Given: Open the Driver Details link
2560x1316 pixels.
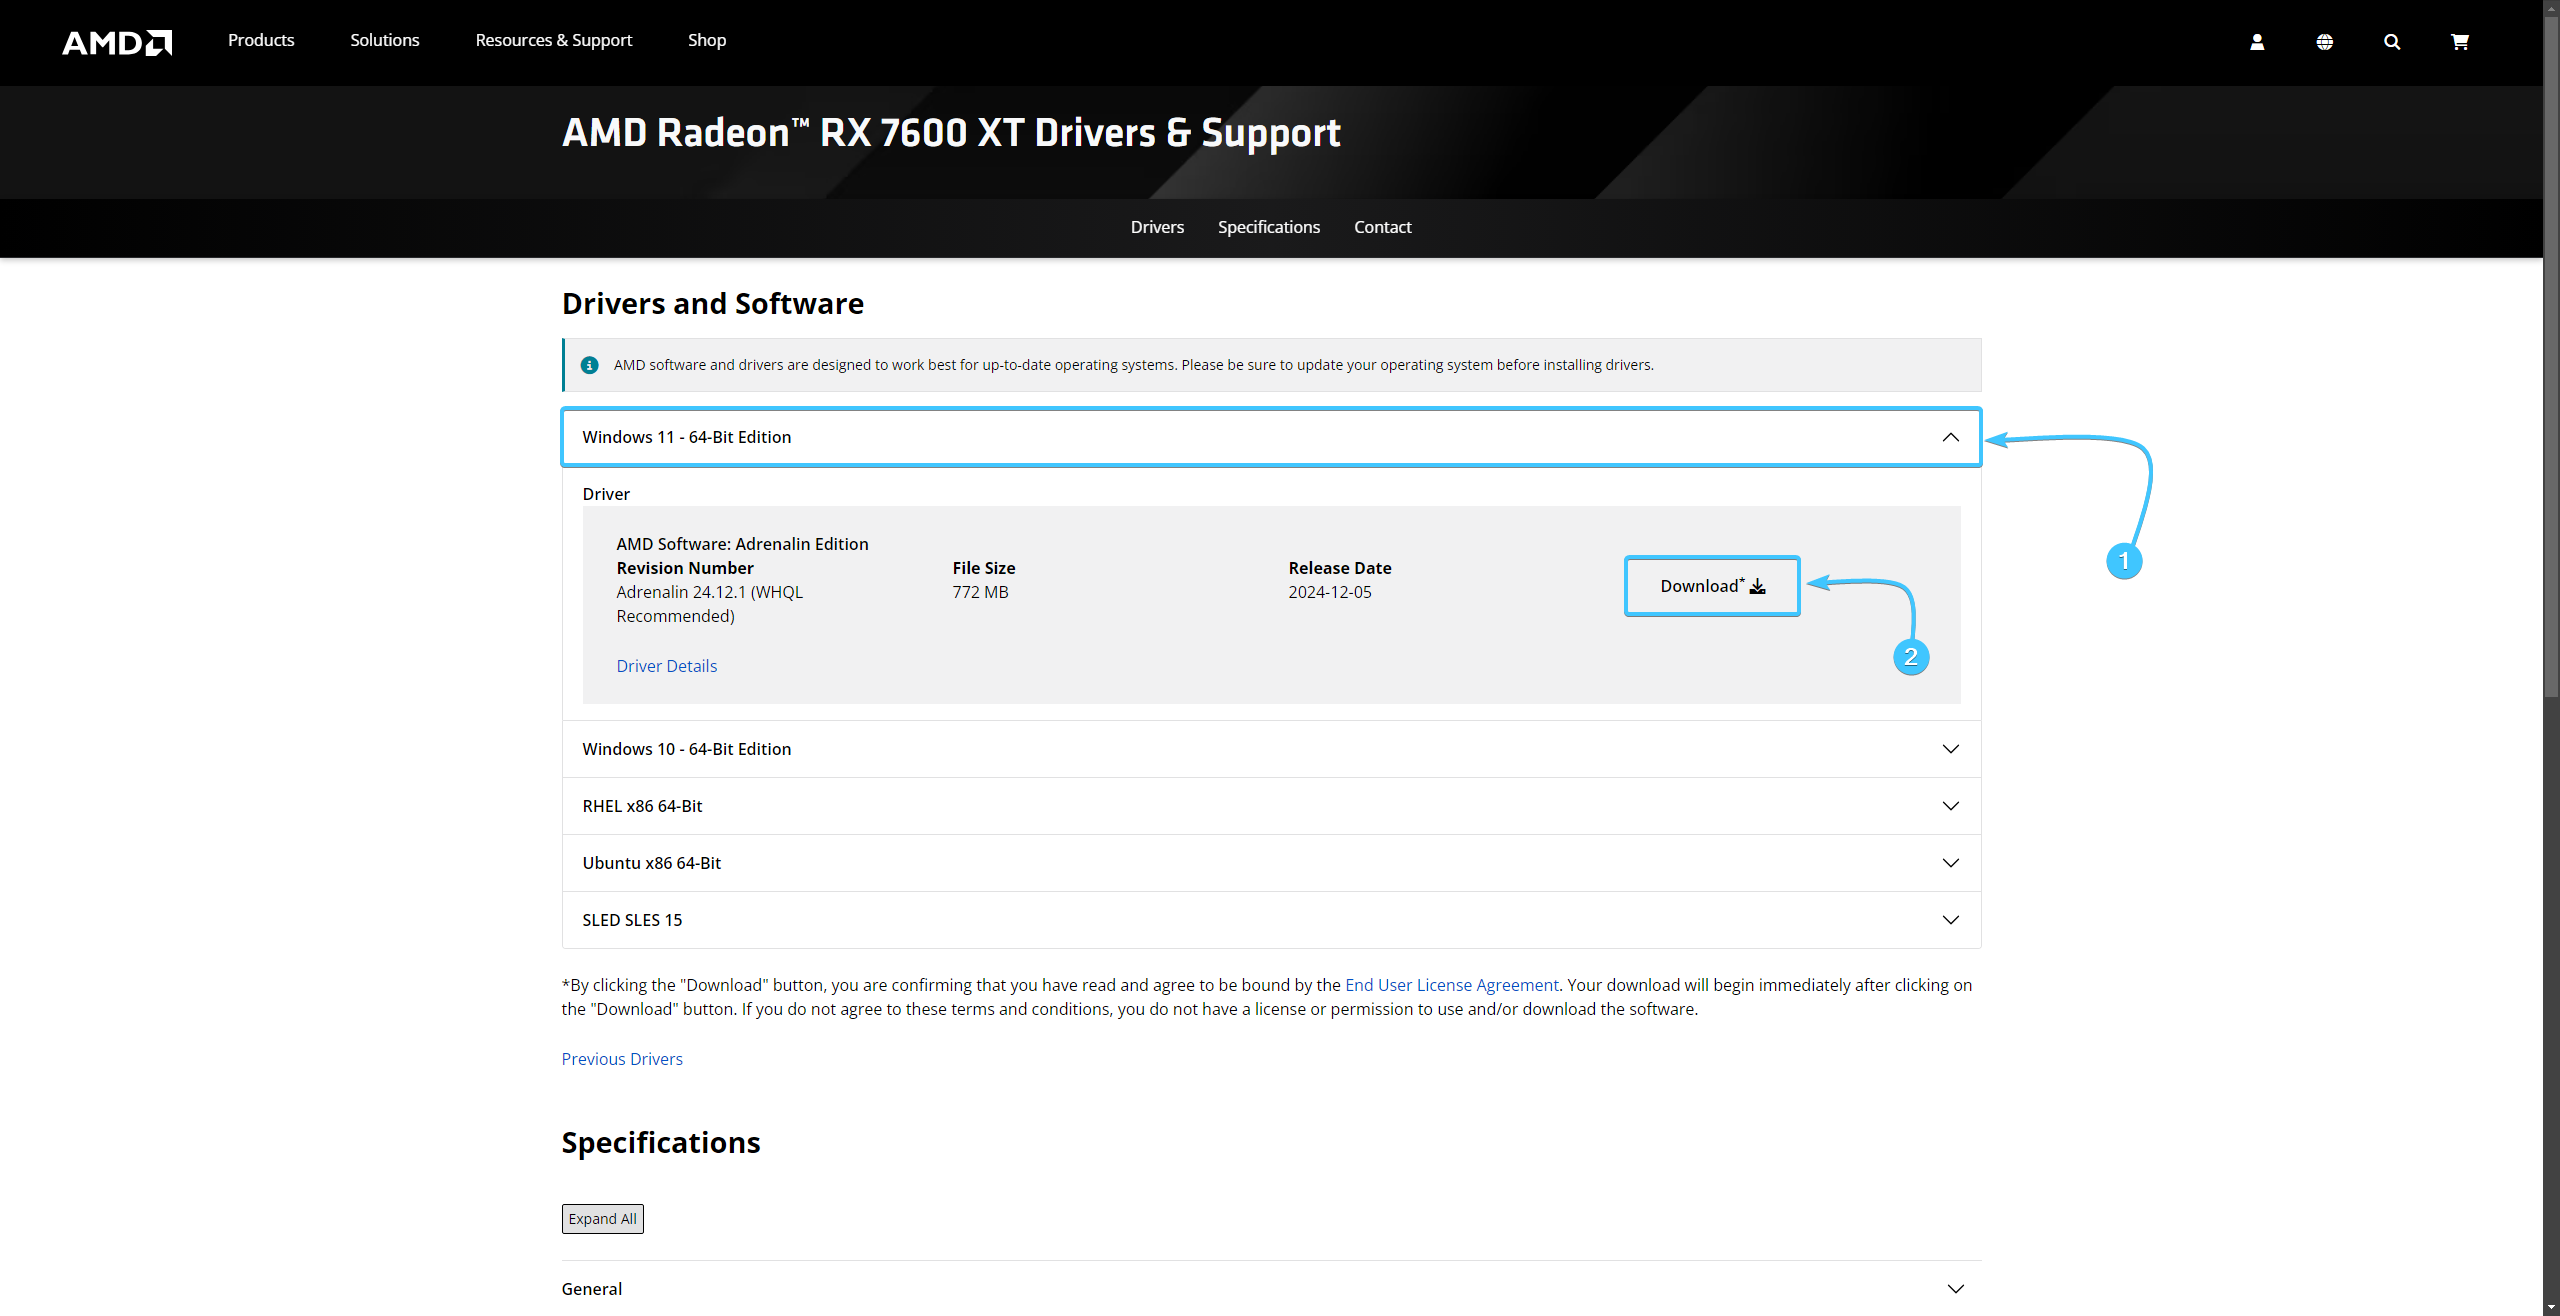Looking at the screenshot, I should [667, 666].
